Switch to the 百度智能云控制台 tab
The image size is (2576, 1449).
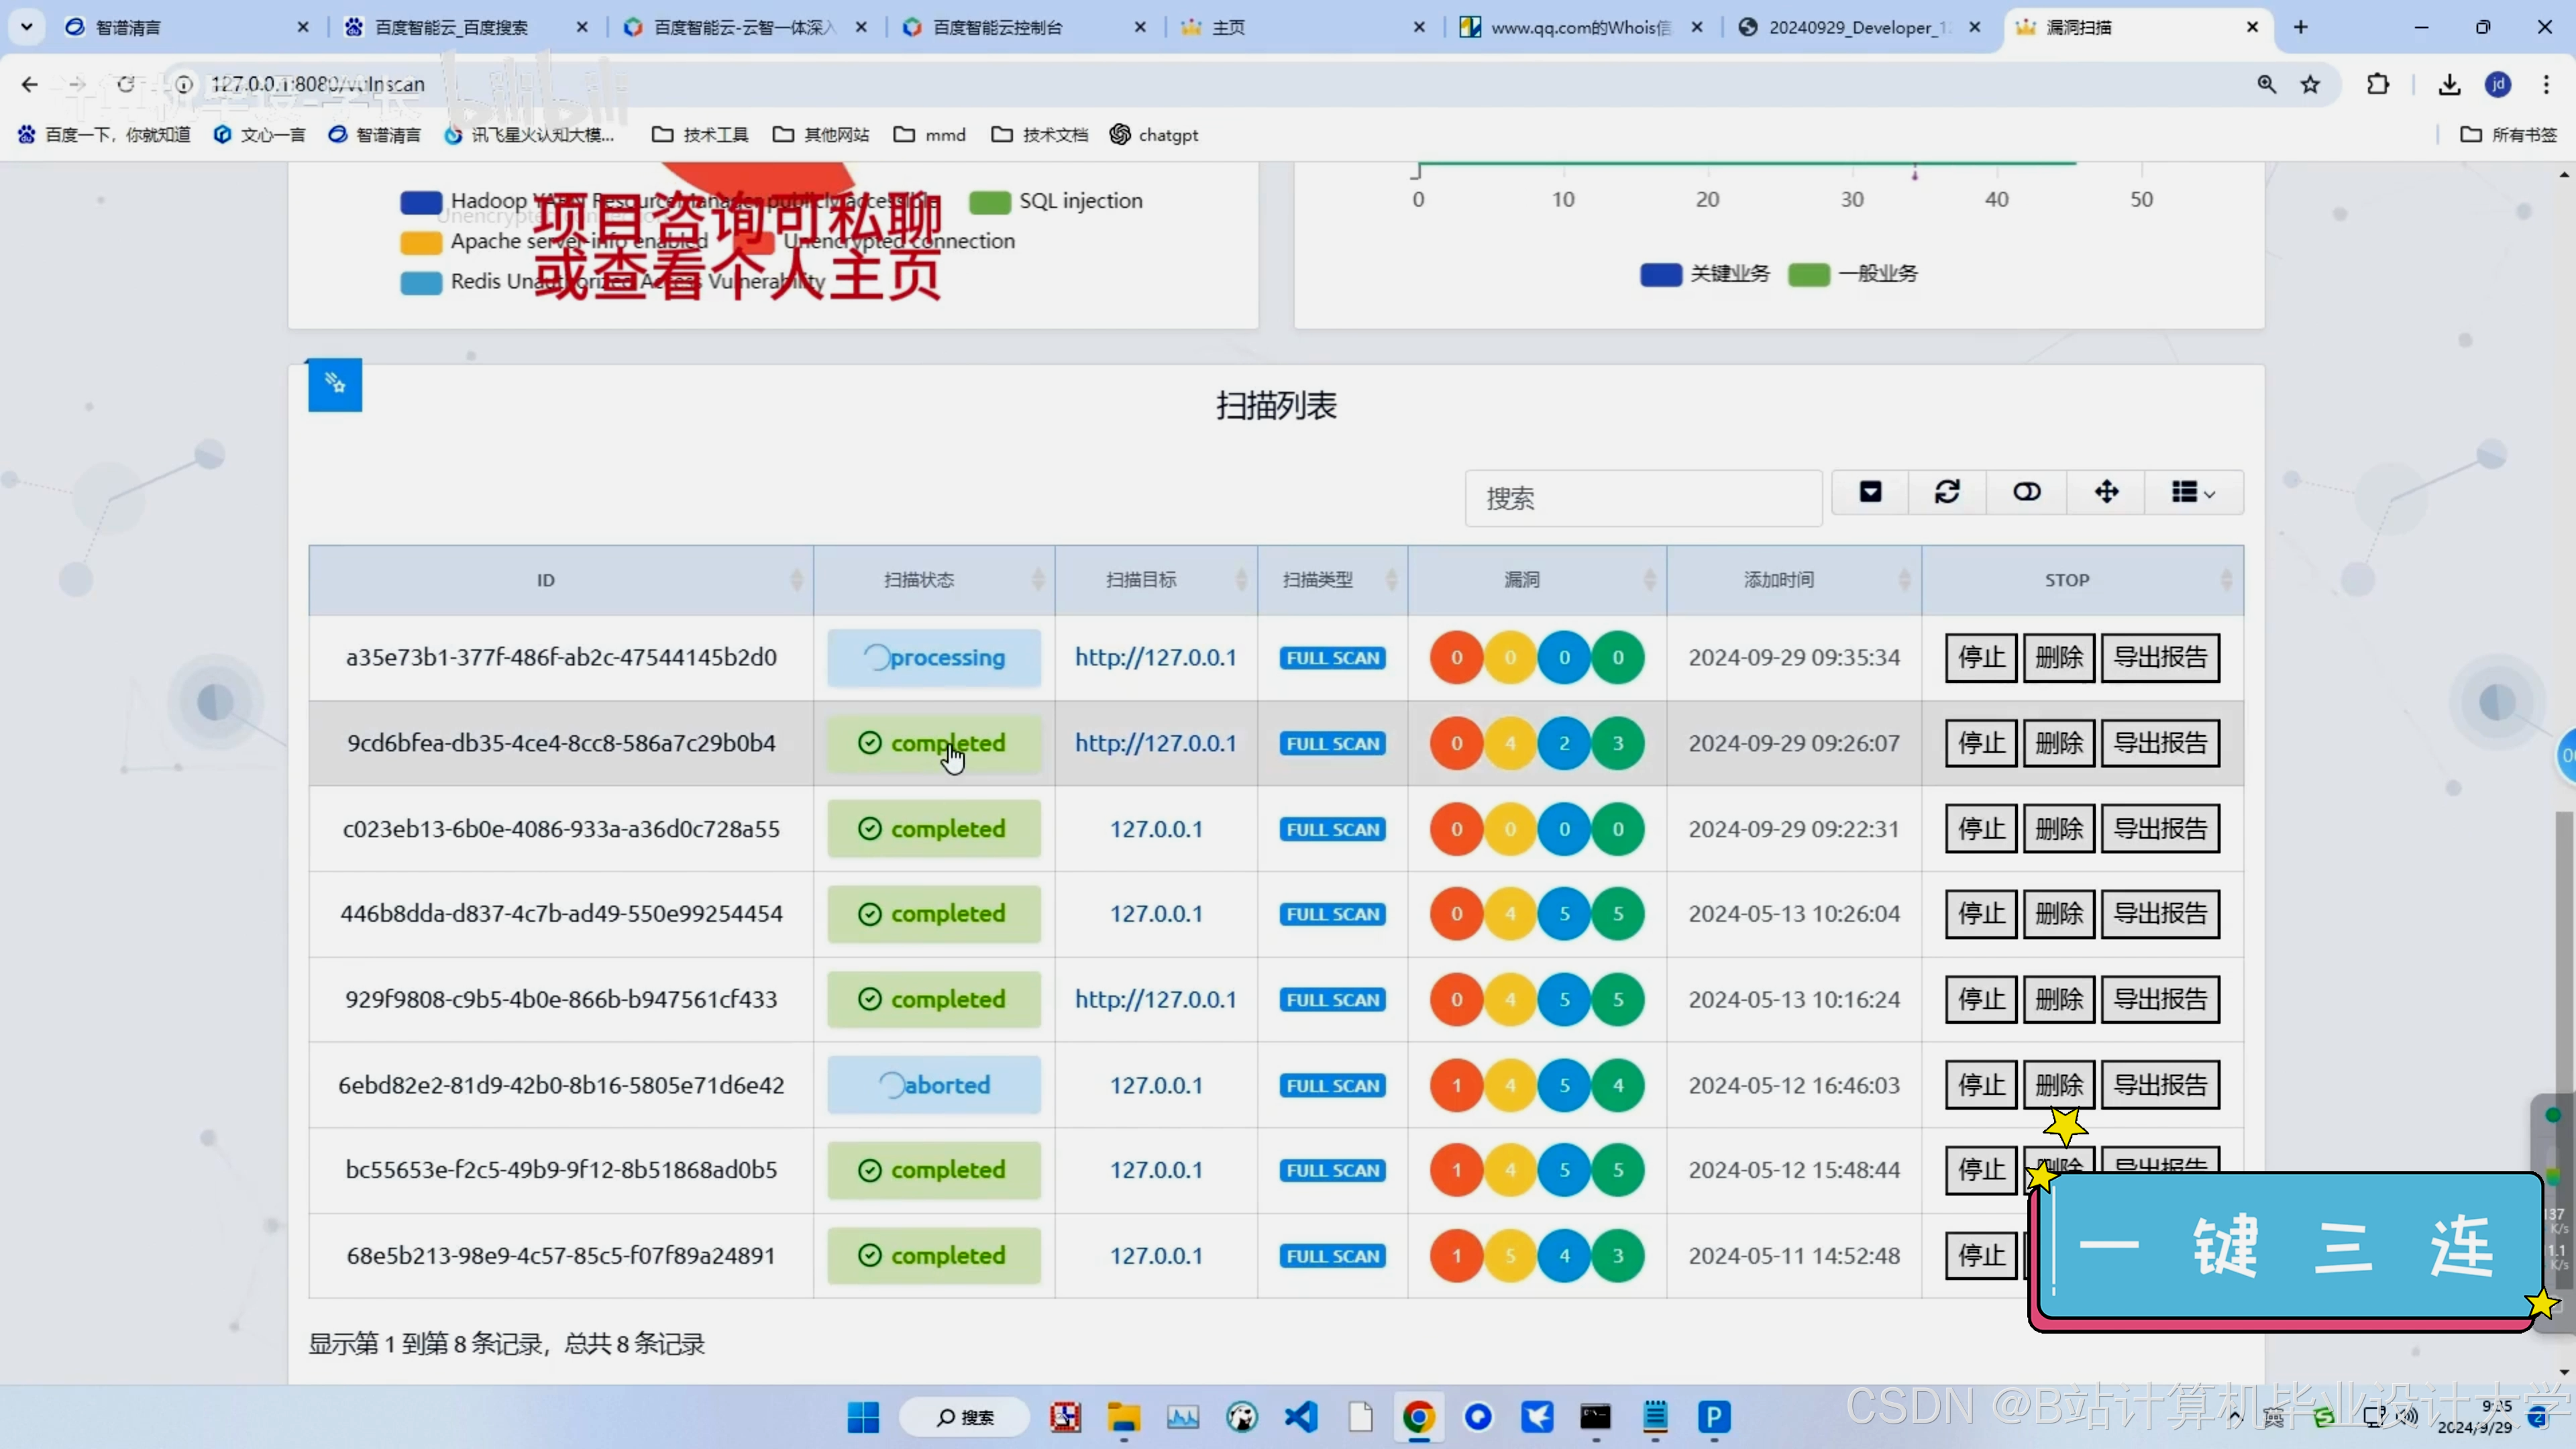coord(997,27)
